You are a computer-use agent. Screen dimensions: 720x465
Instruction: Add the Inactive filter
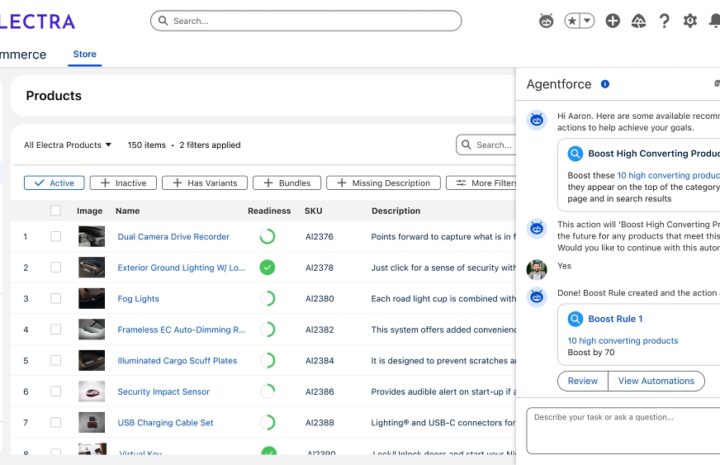123,183
